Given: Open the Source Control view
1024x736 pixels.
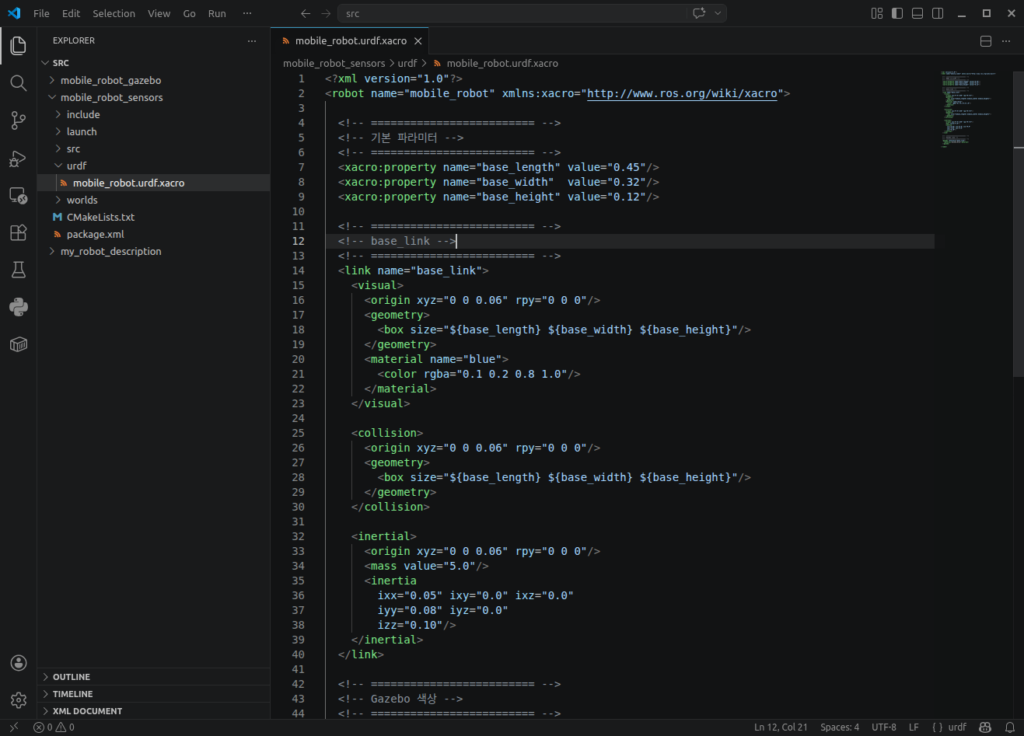Looking at the screenshot, I should (x=18, y=120).
